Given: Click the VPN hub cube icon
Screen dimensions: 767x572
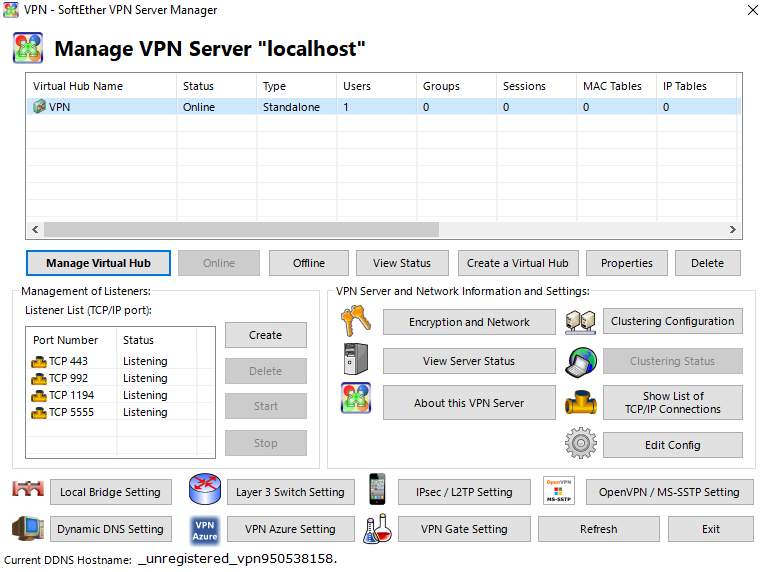Looking at the screenshot, I should (39, 107).
